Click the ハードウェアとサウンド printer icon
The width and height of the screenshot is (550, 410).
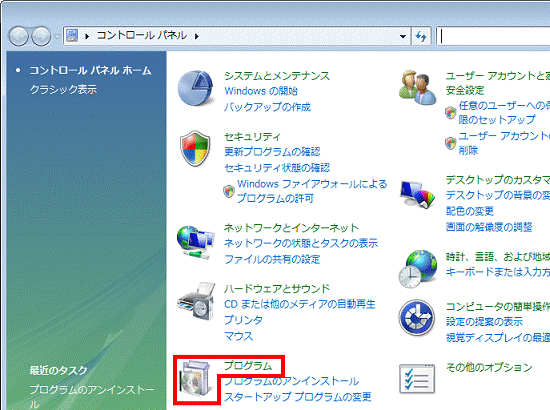click(196, 301)
